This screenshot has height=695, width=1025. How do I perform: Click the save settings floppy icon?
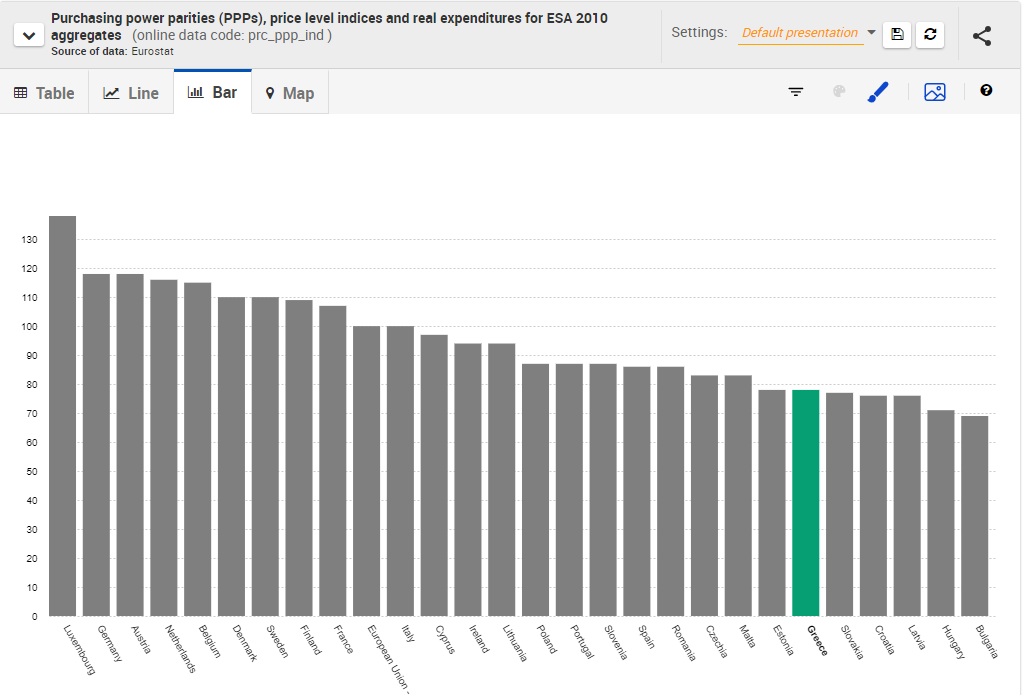pos(897,35)
